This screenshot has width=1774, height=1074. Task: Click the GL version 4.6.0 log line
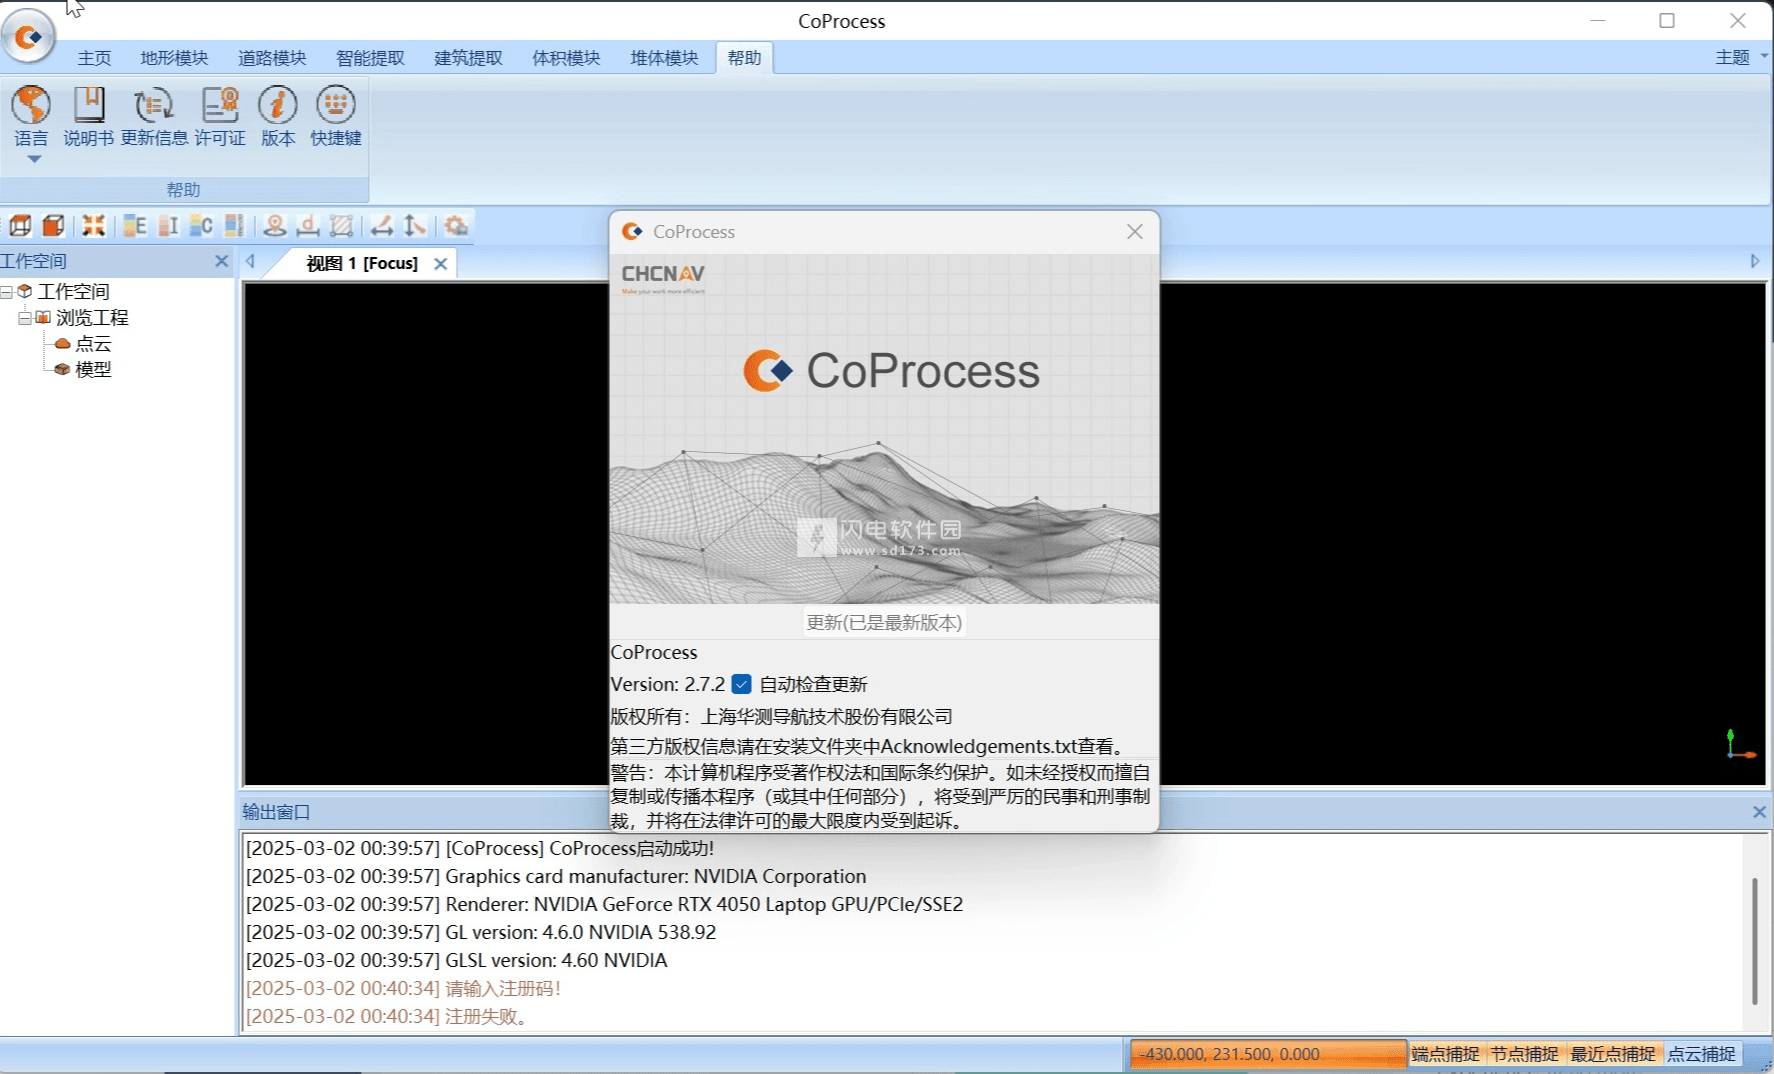pos(481,932)
